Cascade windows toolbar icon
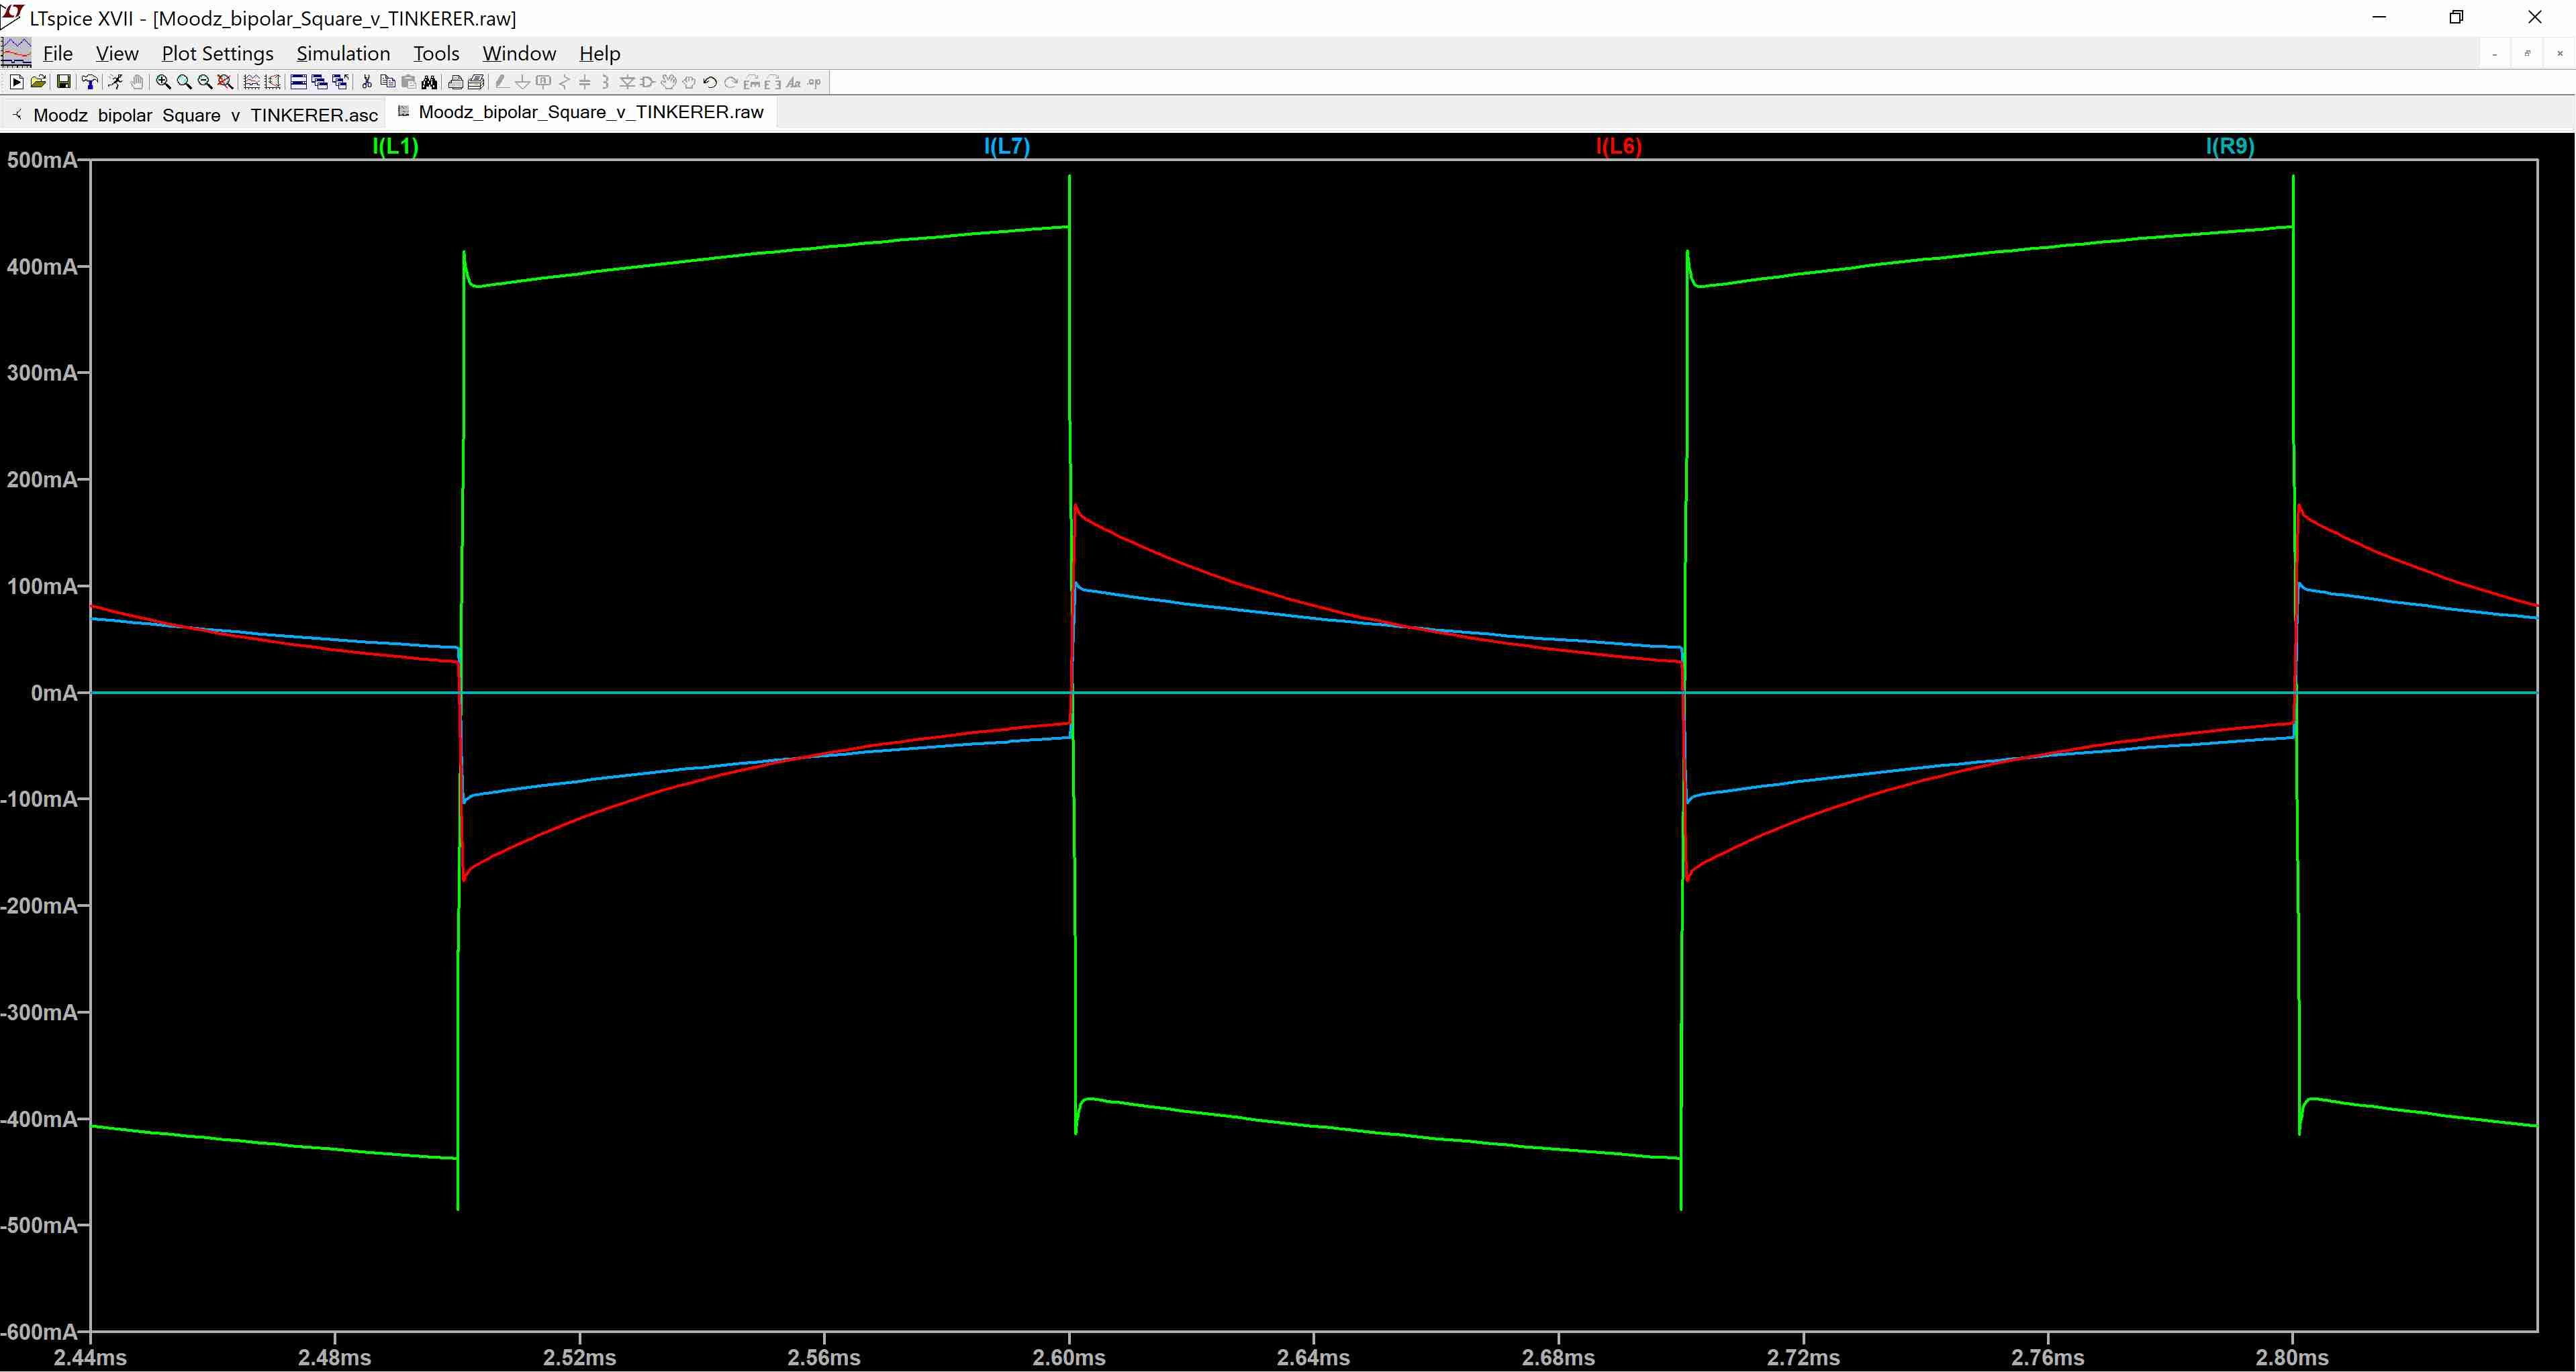The width and height of the screenshot is (2576, 1372). tap(319, 82)
